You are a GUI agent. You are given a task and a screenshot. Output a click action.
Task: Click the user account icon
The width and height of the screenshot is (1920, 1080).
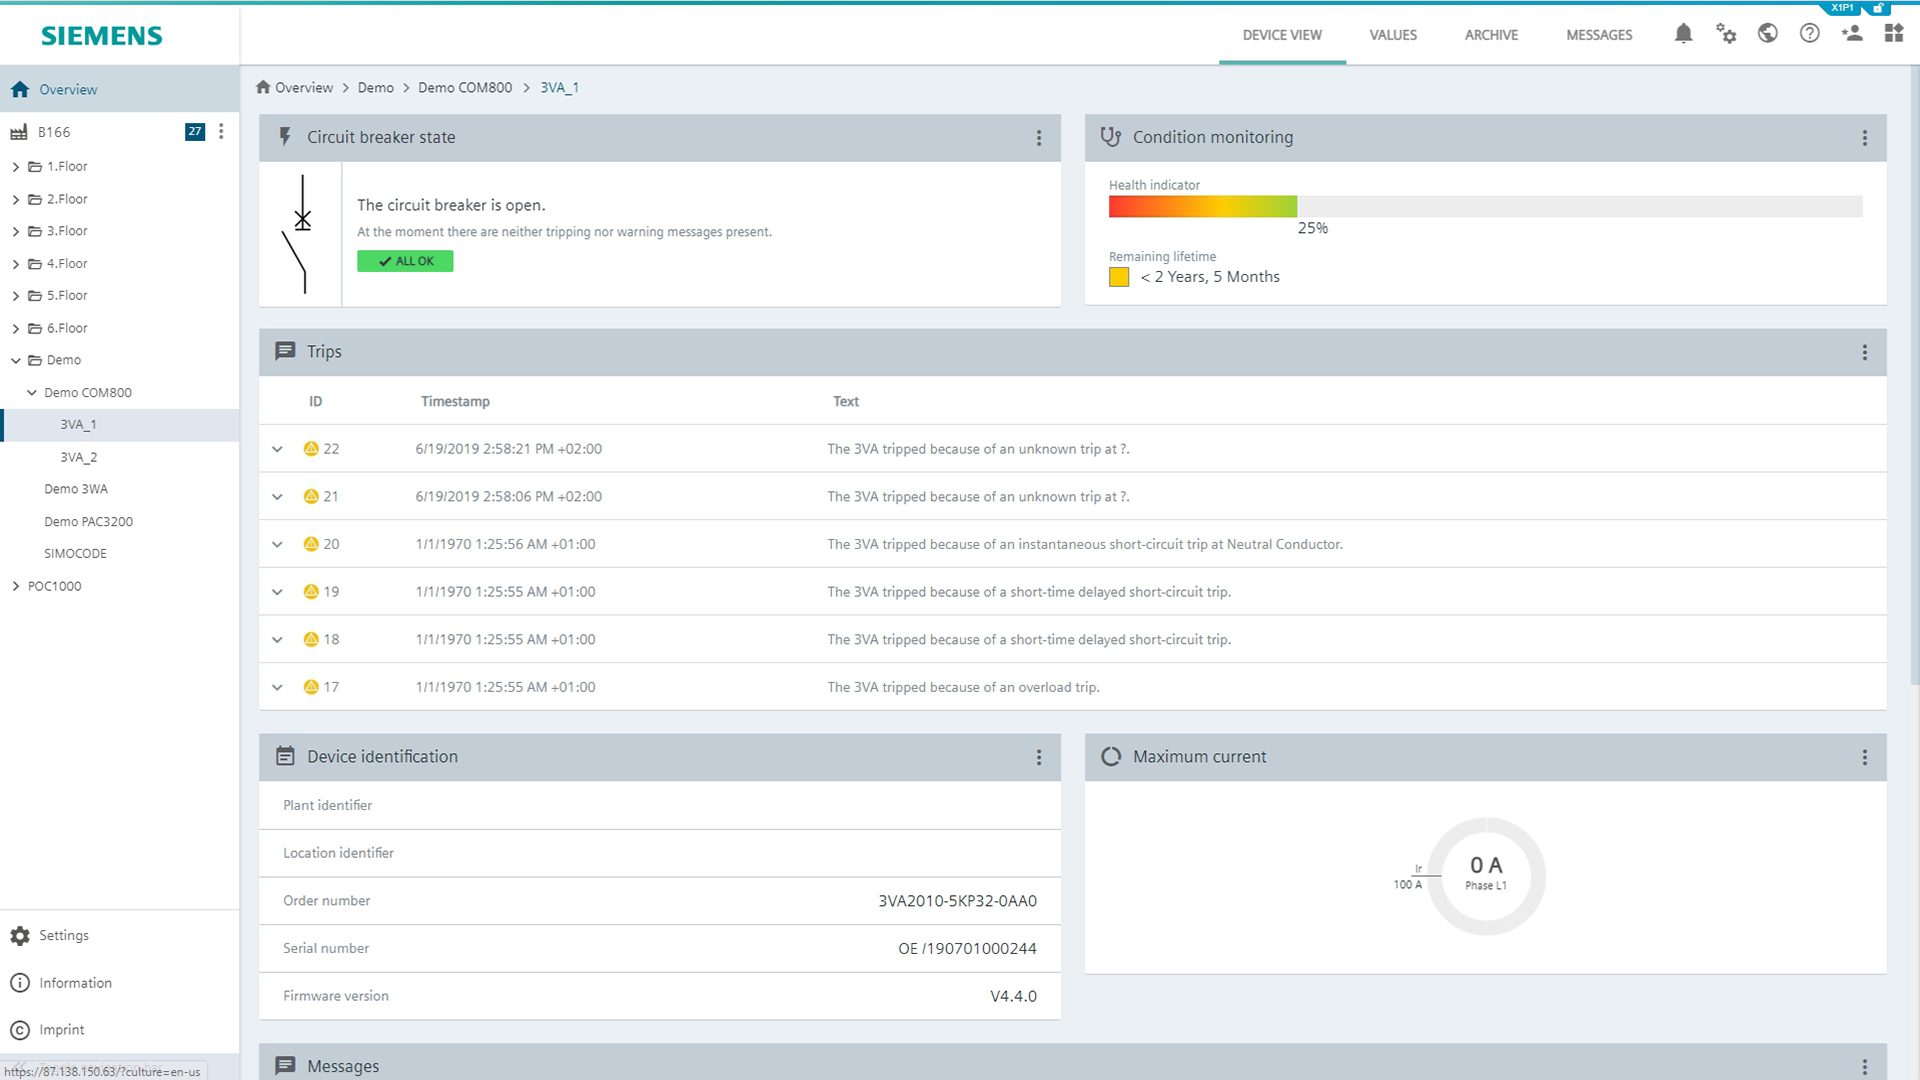(1852, 34)
